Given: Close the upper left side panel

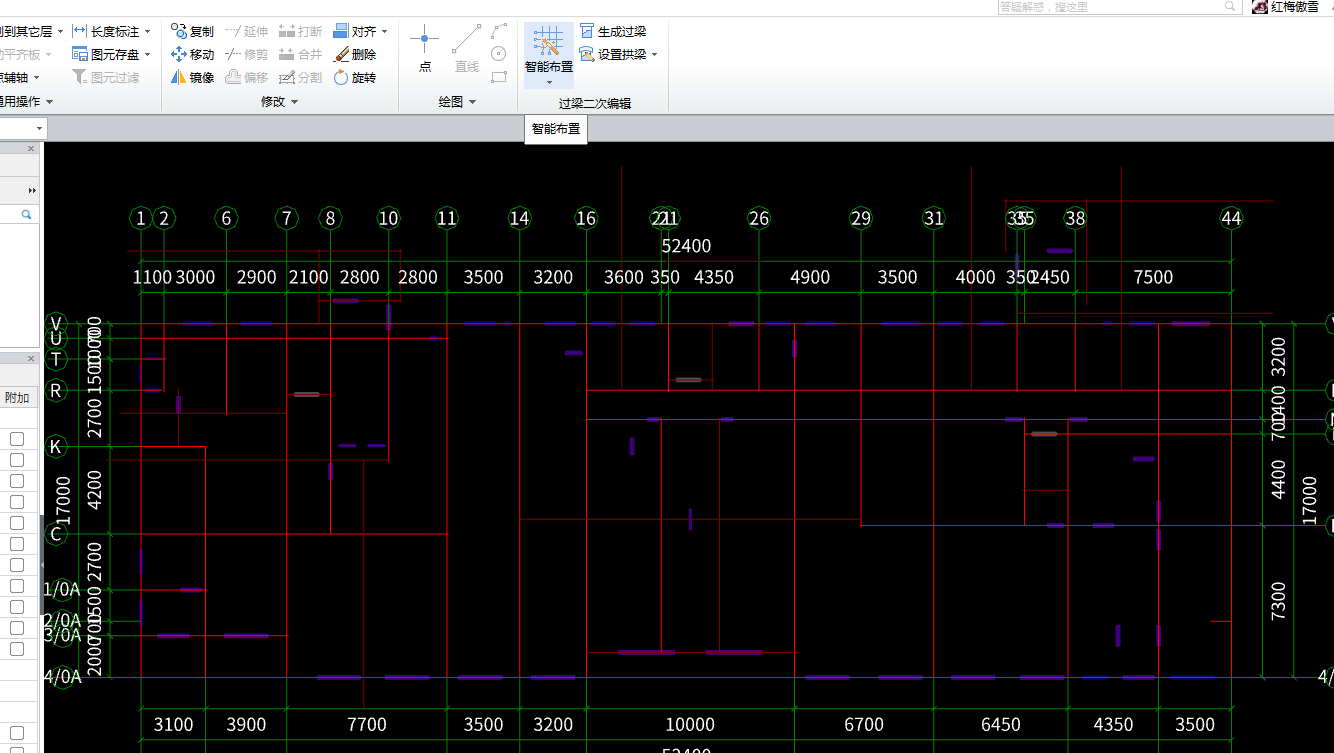Looking at the screenshot, I should 30,148.
